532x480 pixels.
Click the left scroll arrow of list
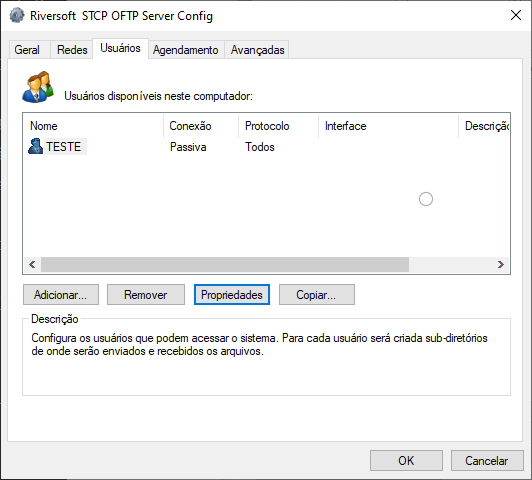pyautogui.click(x=32, y=265)
